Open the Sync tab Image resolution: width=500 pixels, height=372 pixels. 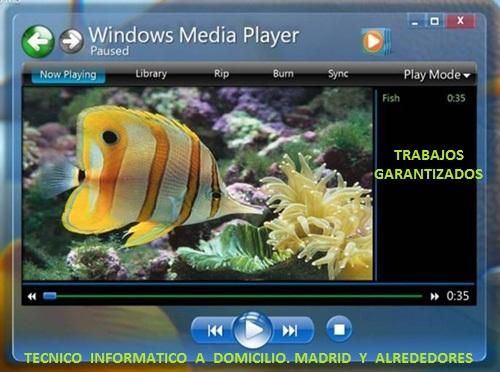coord(338,74)
